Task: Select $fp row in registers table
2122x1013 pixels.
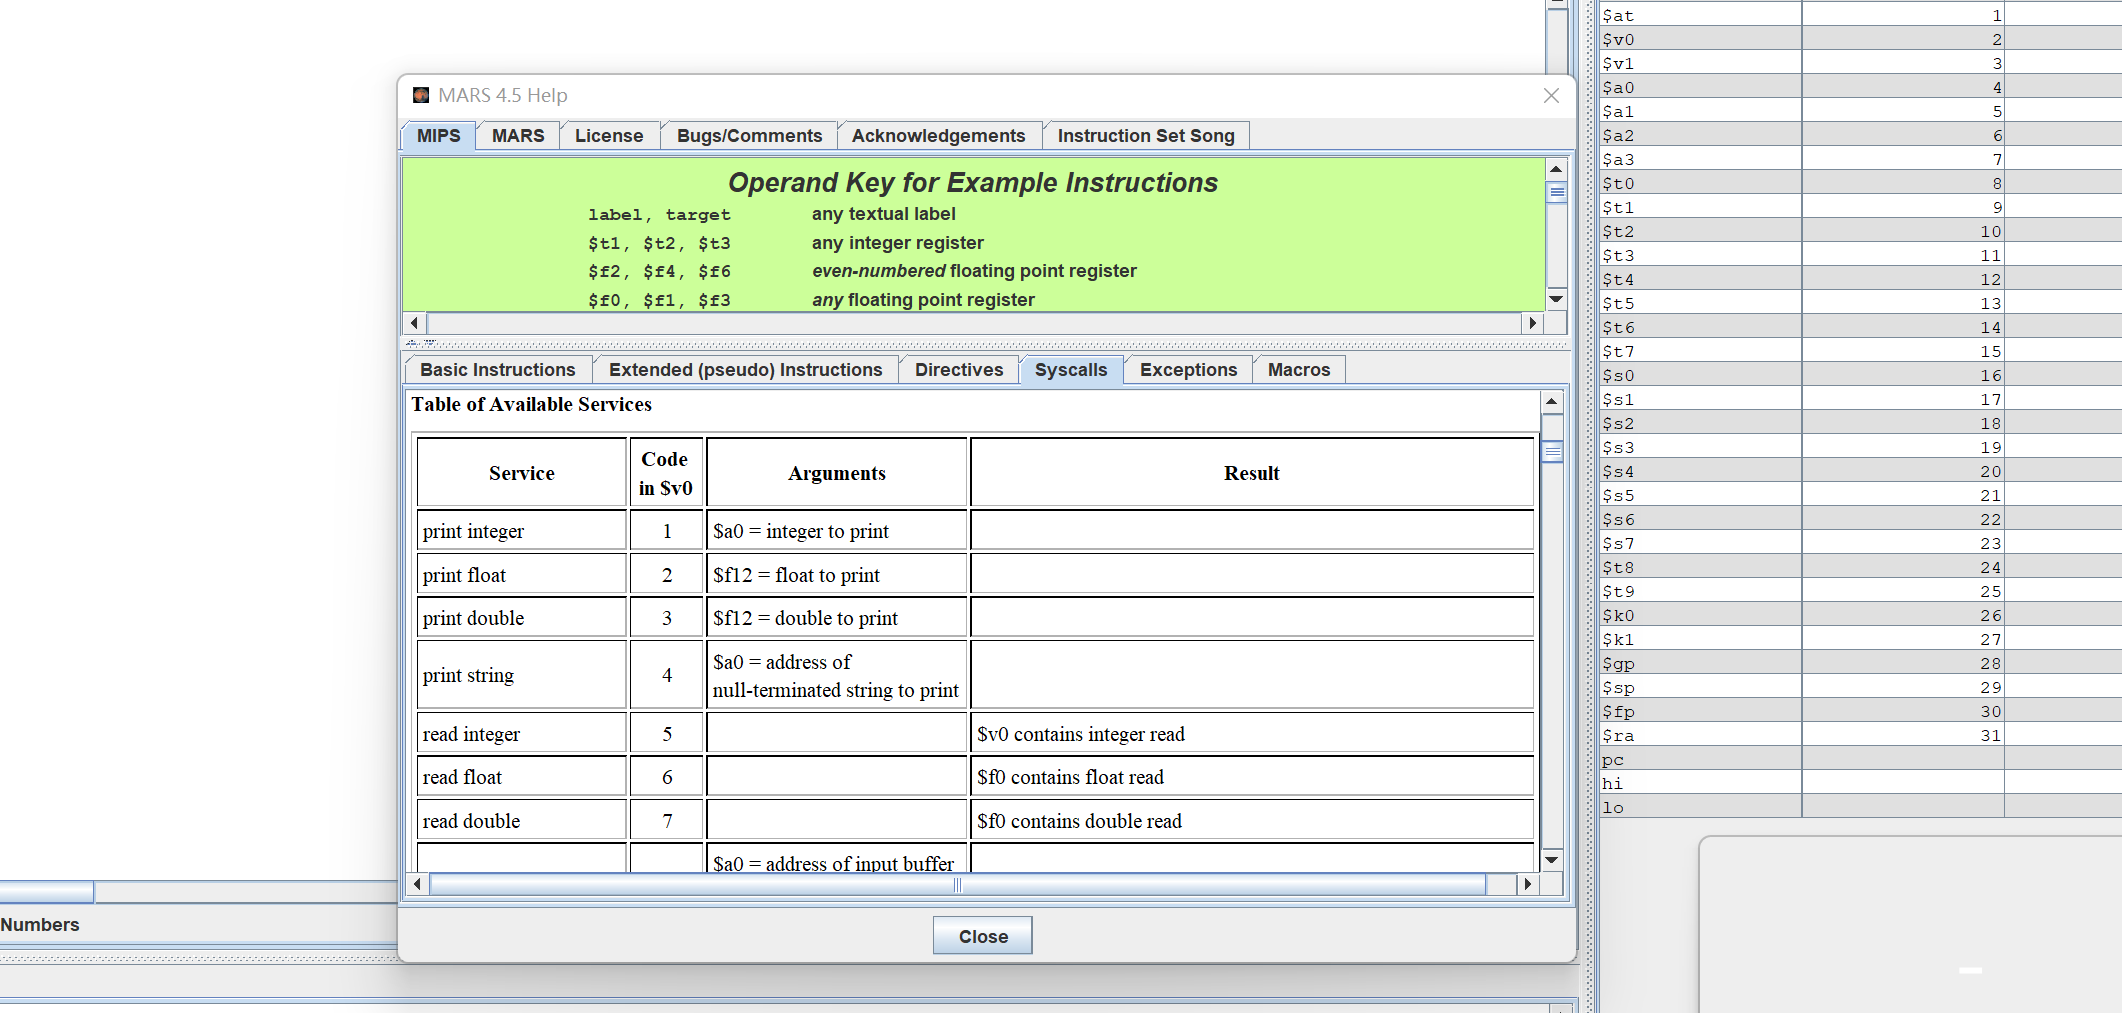Action: (1860, 711)
